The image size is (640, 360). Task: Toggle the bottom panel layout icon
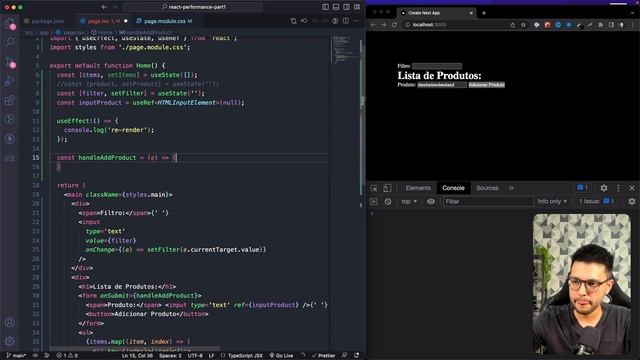tap(336, 7)
